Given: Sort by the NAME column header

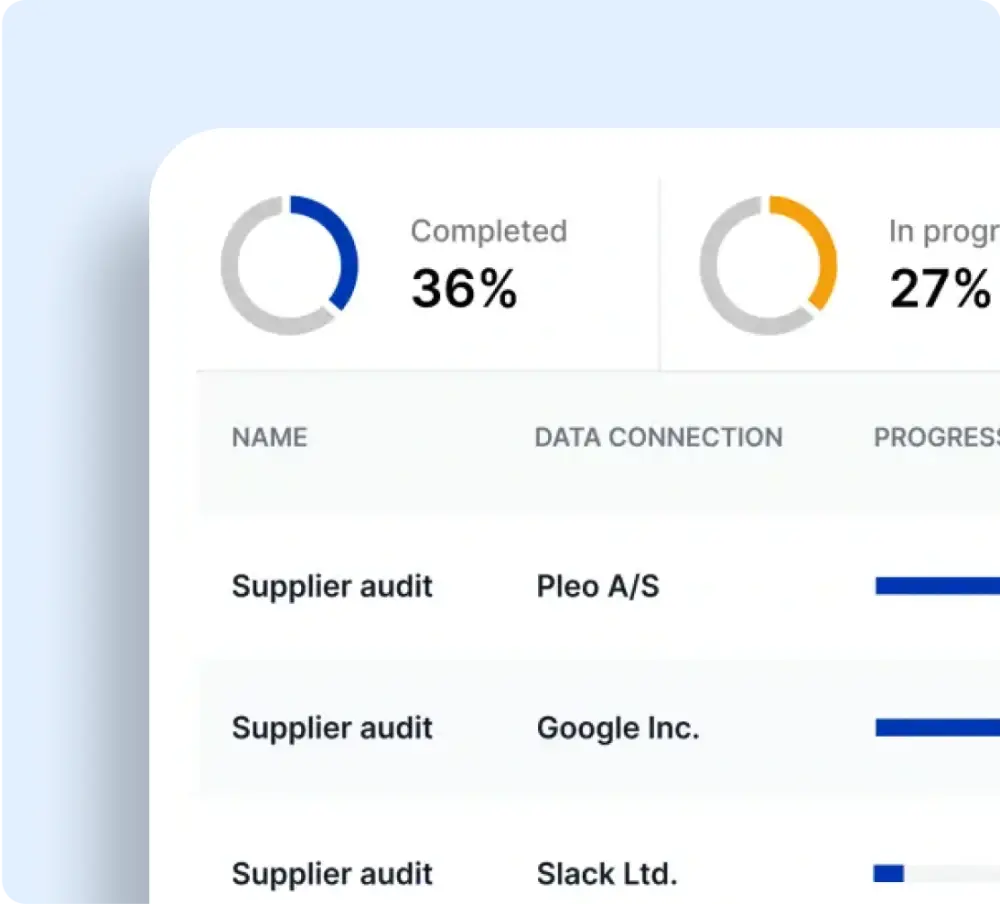Looking at the screenshot, I should (x=269, y=437).
